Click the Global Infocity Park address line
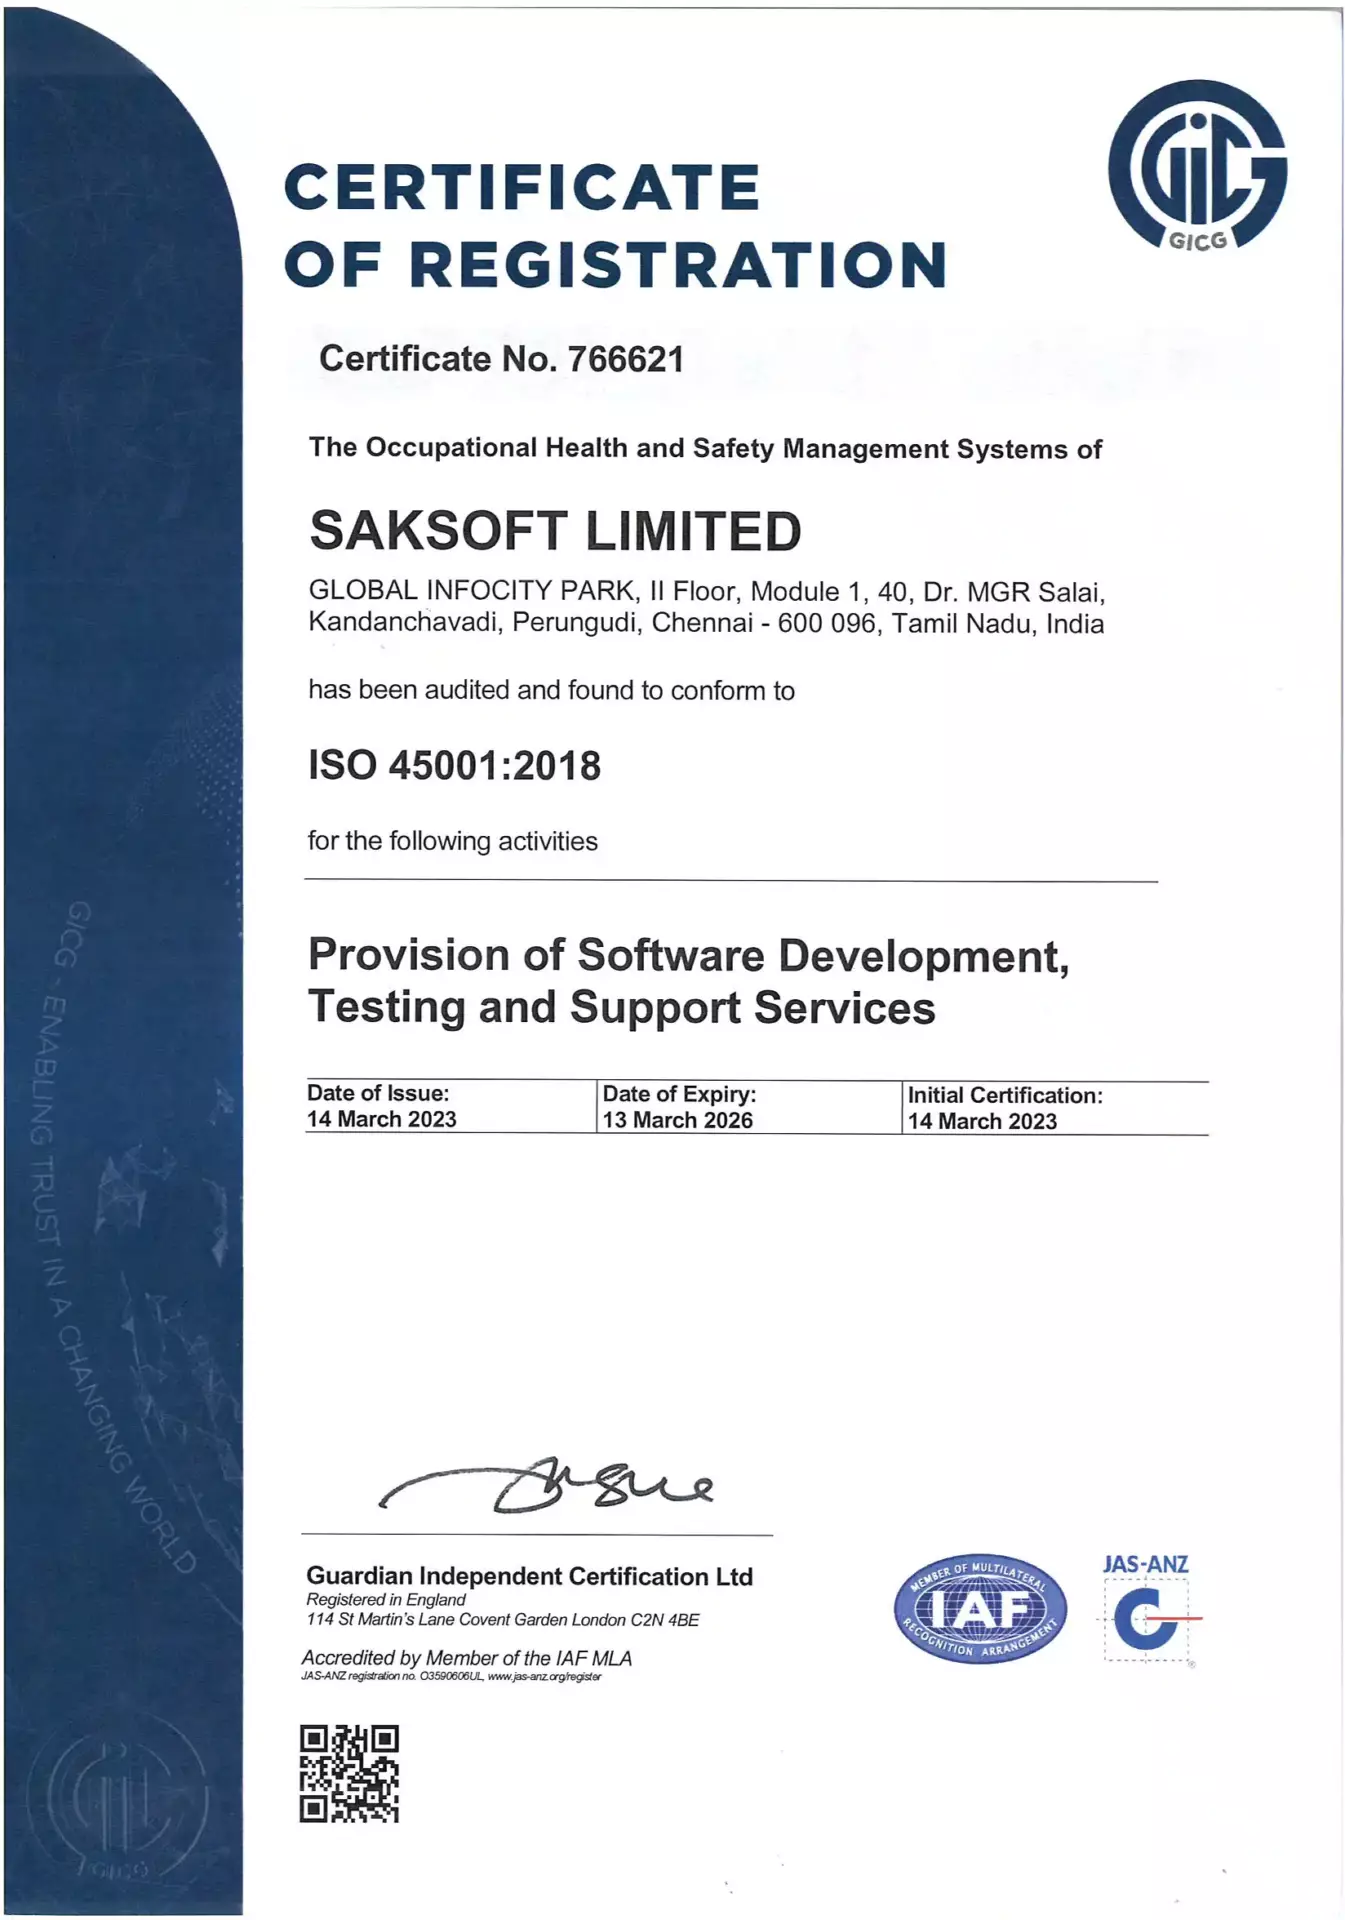 pos(706,592)
